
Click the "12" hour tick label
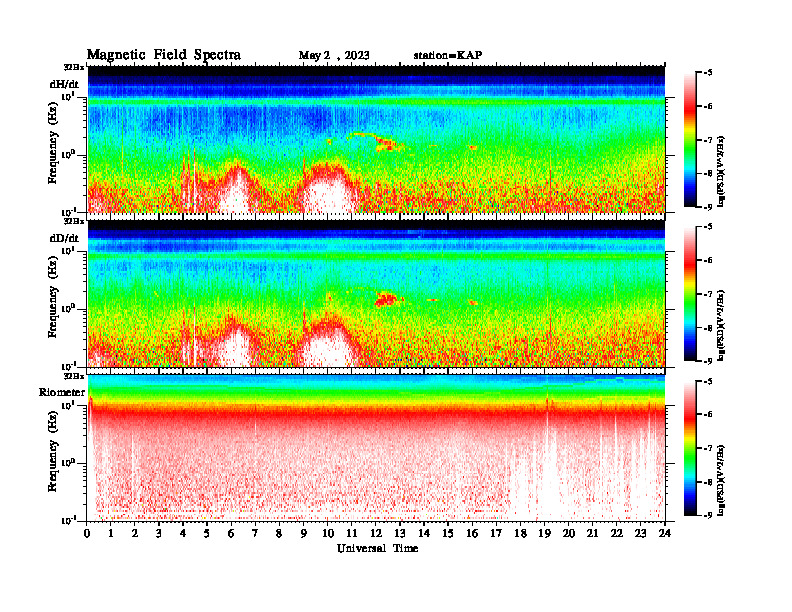[x=376, y=534]
